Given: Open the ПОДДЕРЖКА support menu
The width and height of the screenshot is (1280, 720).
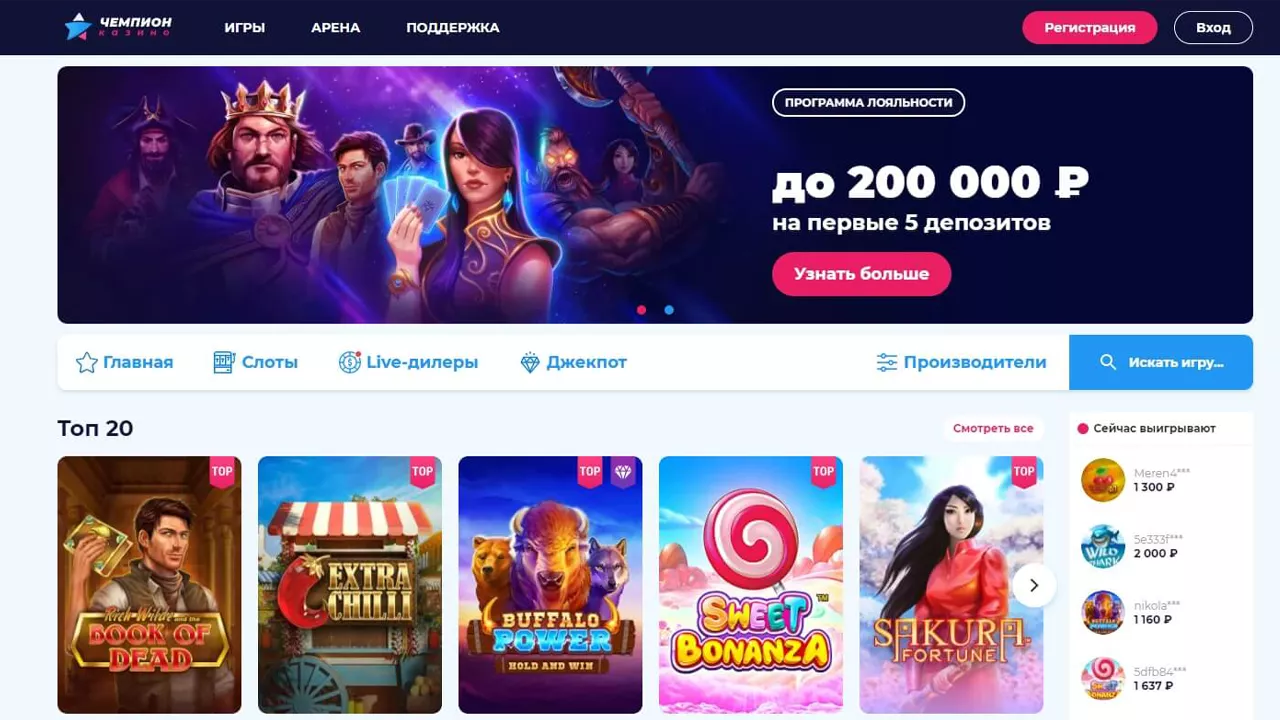Looking at the screenshot, I should (x=453, y=28).
